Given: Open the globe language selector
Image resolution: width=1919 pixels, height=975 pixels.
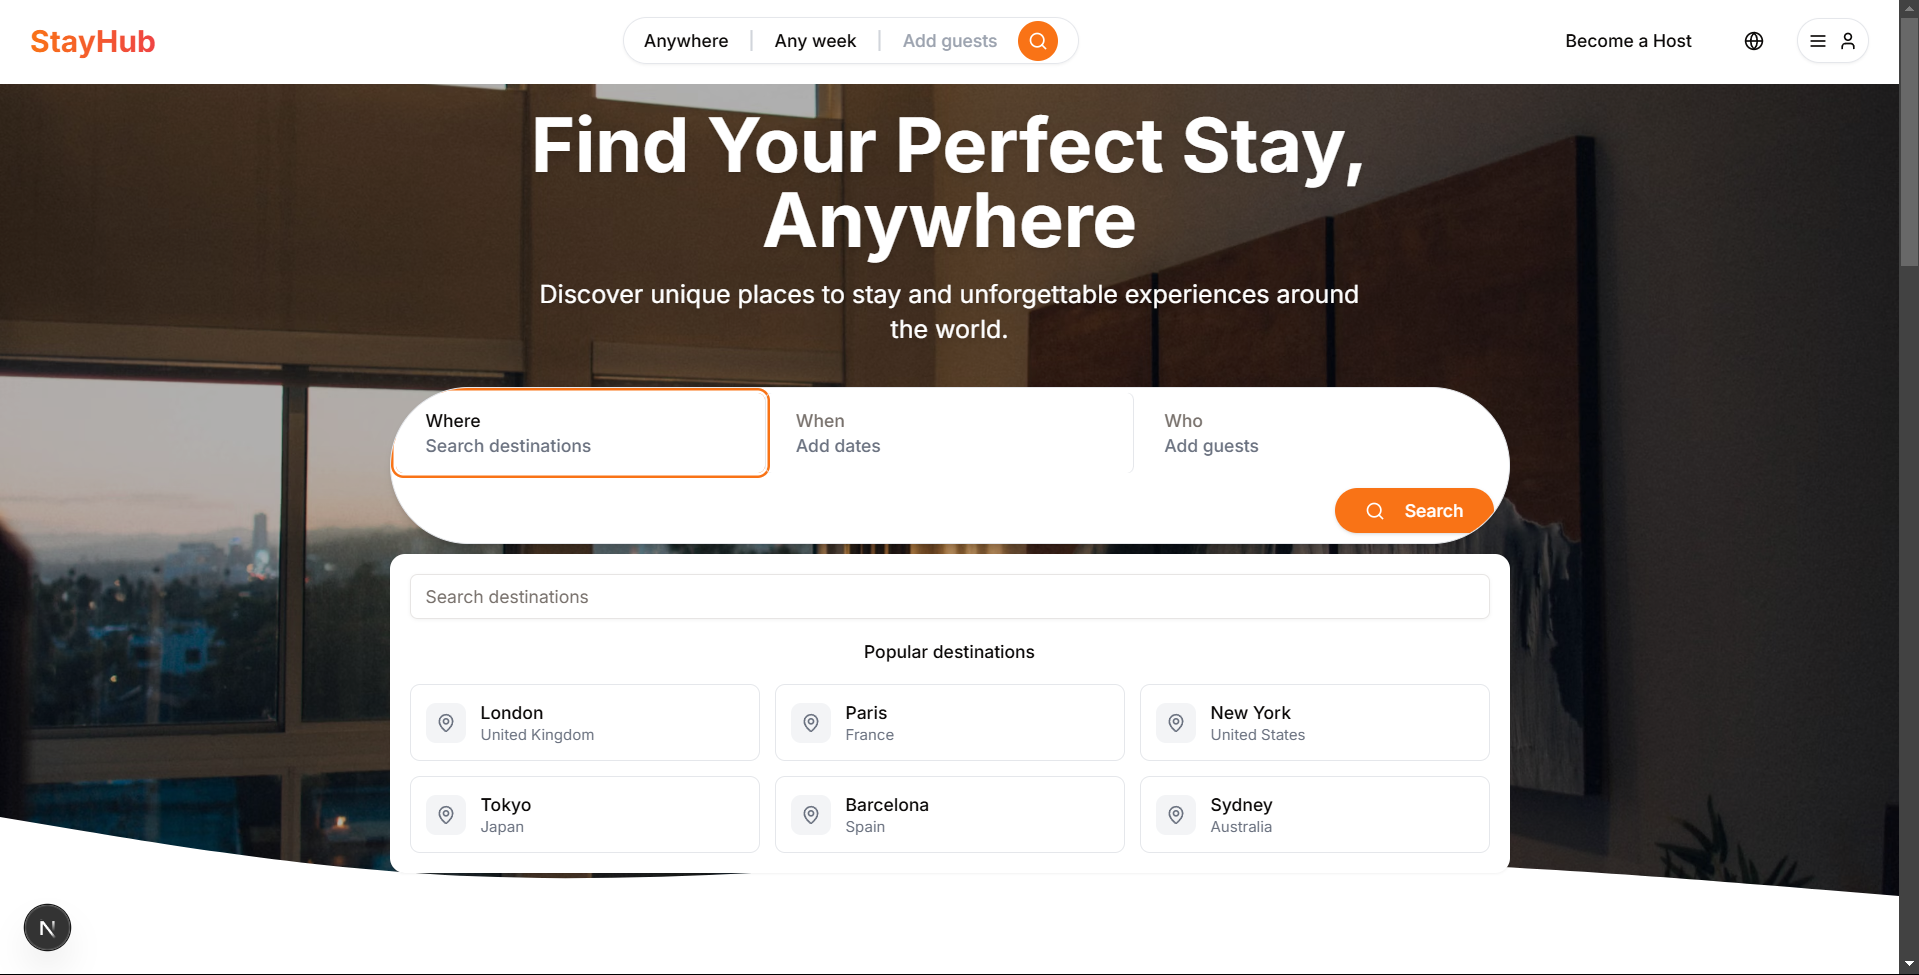Looking at the screenshot, I should click(1754, 41).
